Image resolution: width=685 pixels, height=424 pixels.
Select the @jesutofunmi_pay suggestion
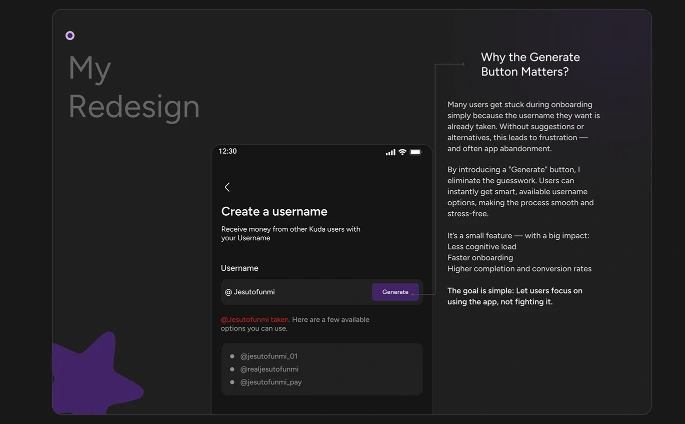click(x=270, y=382)
